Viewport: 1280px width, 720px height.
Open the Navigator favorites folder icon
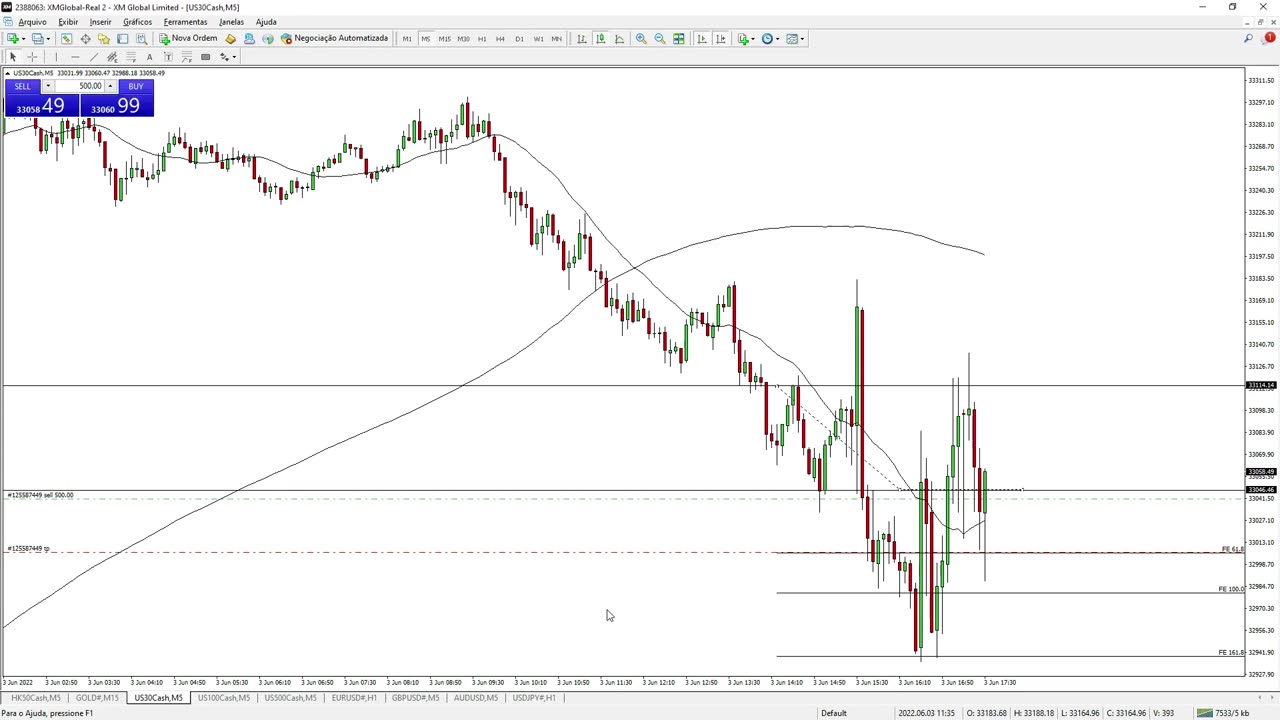(x=104, y=39)
